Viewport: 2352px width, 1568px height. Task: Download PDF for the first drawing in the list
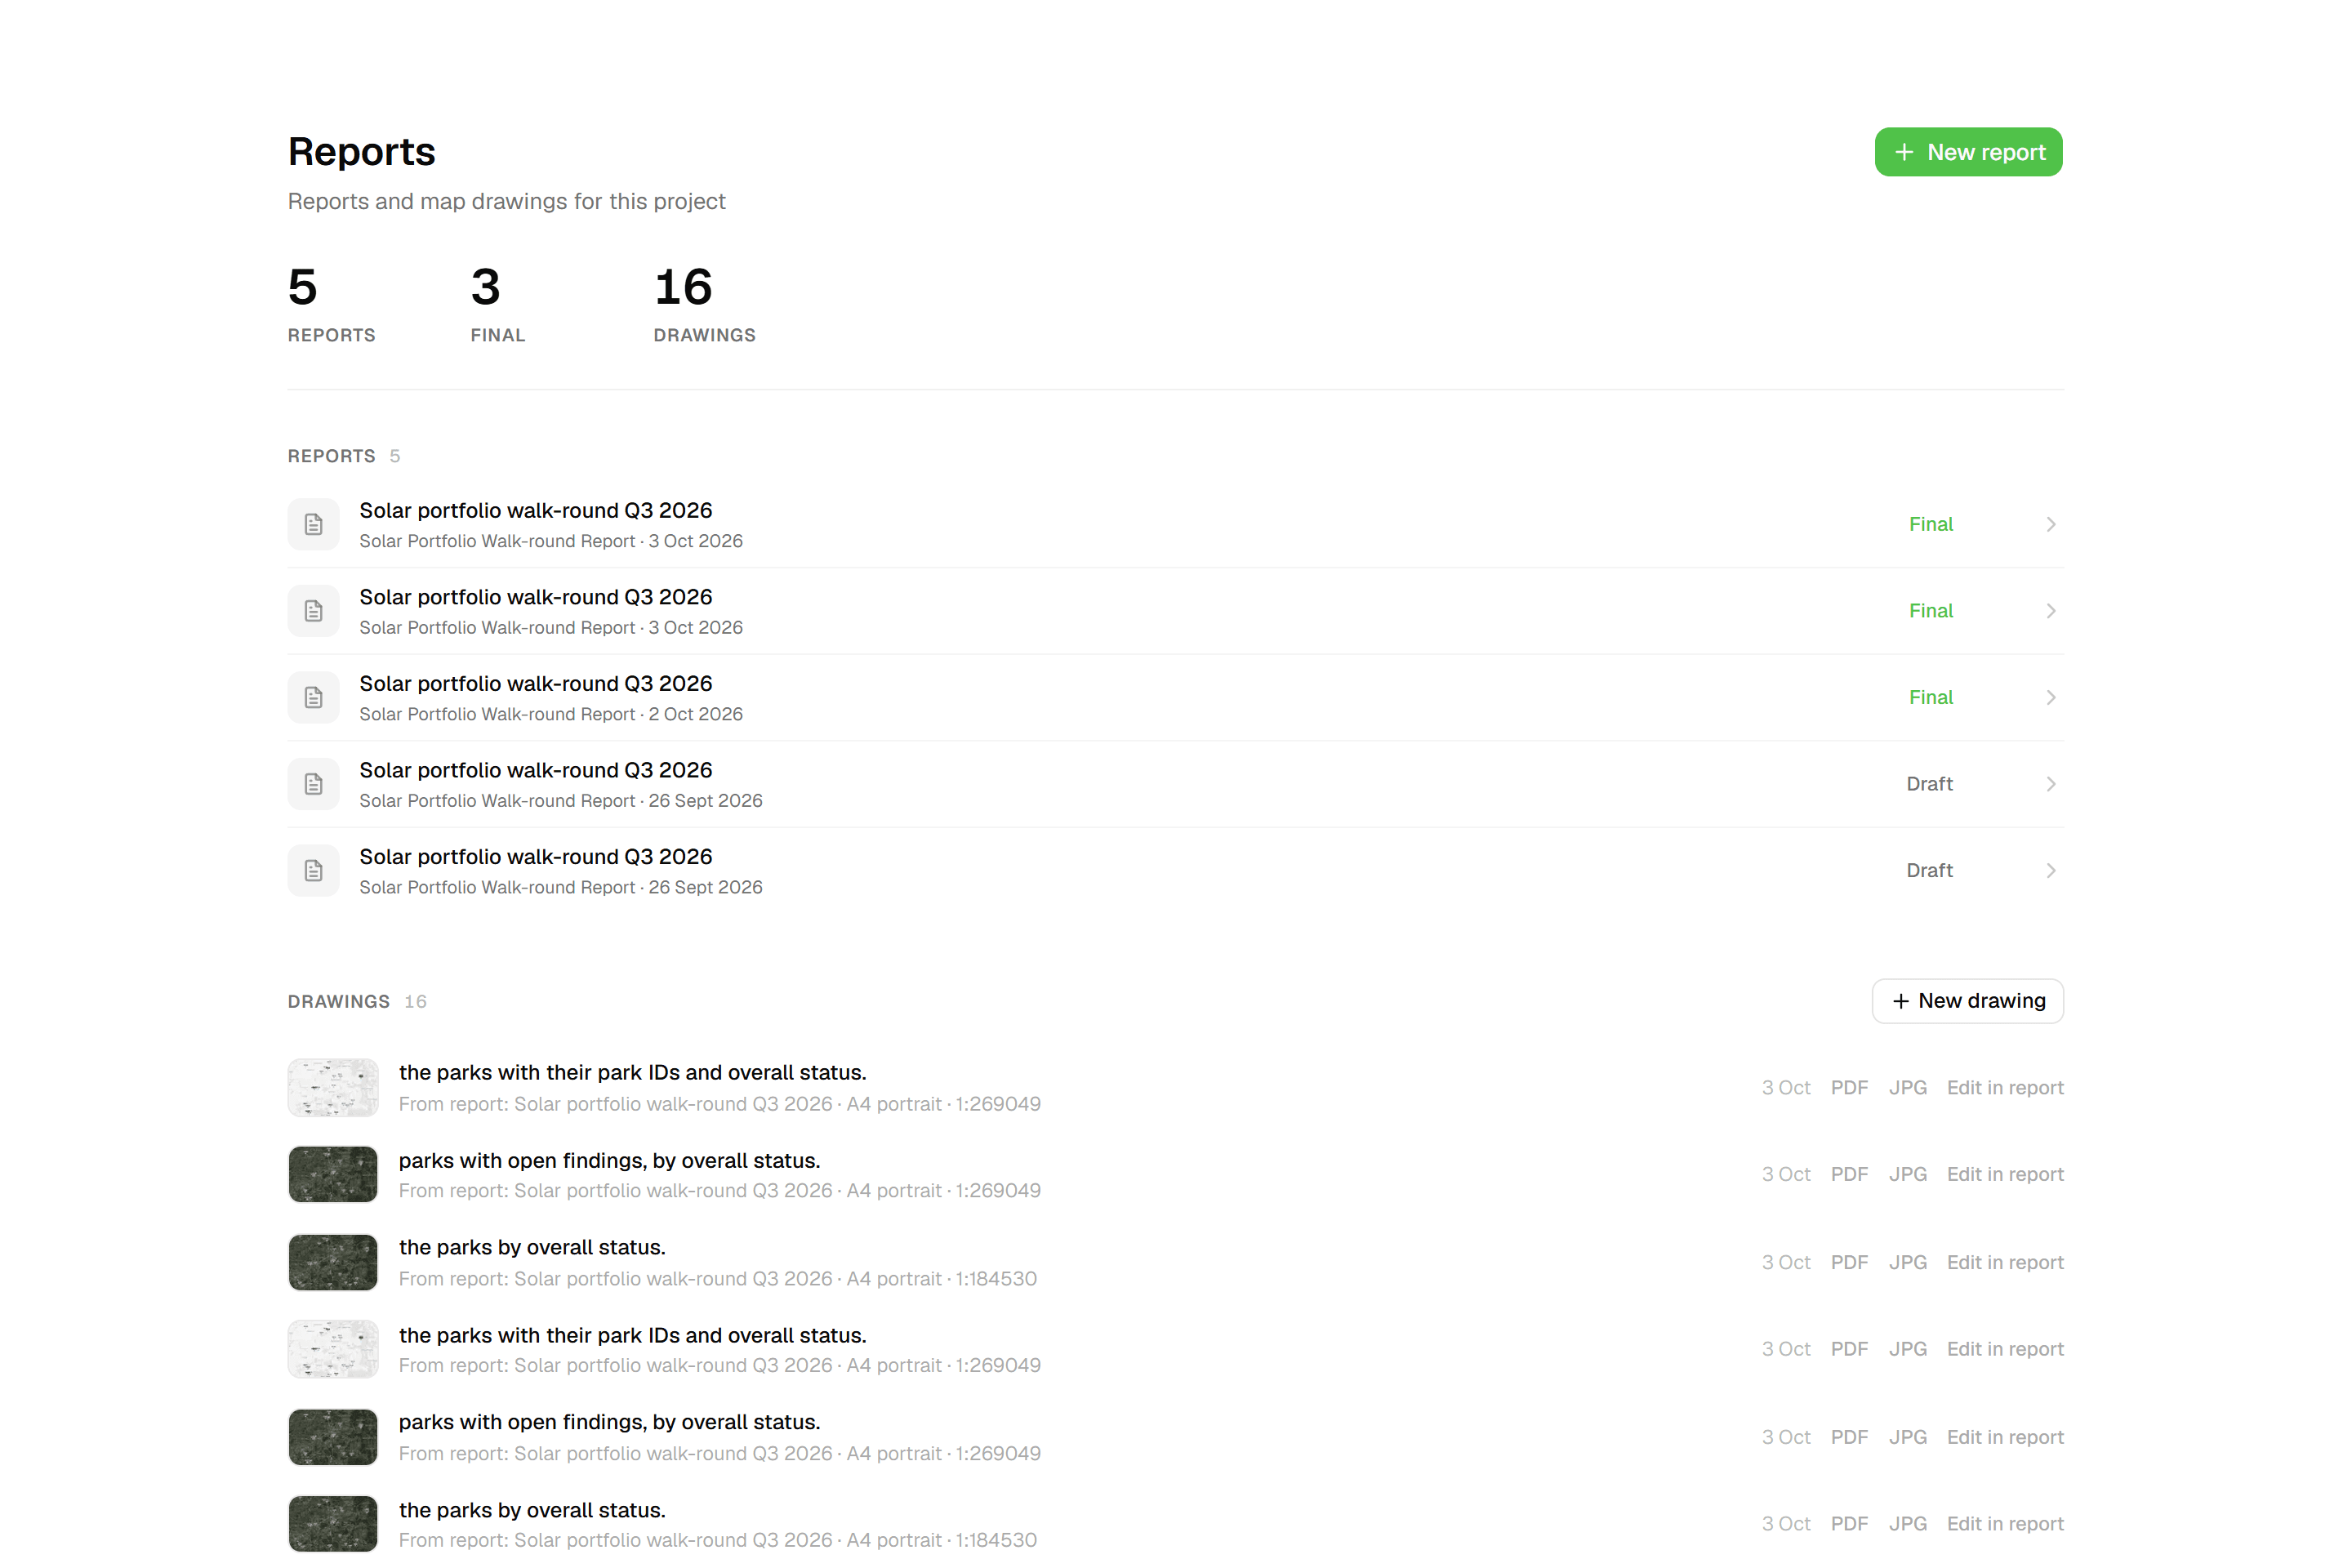1849,1088
